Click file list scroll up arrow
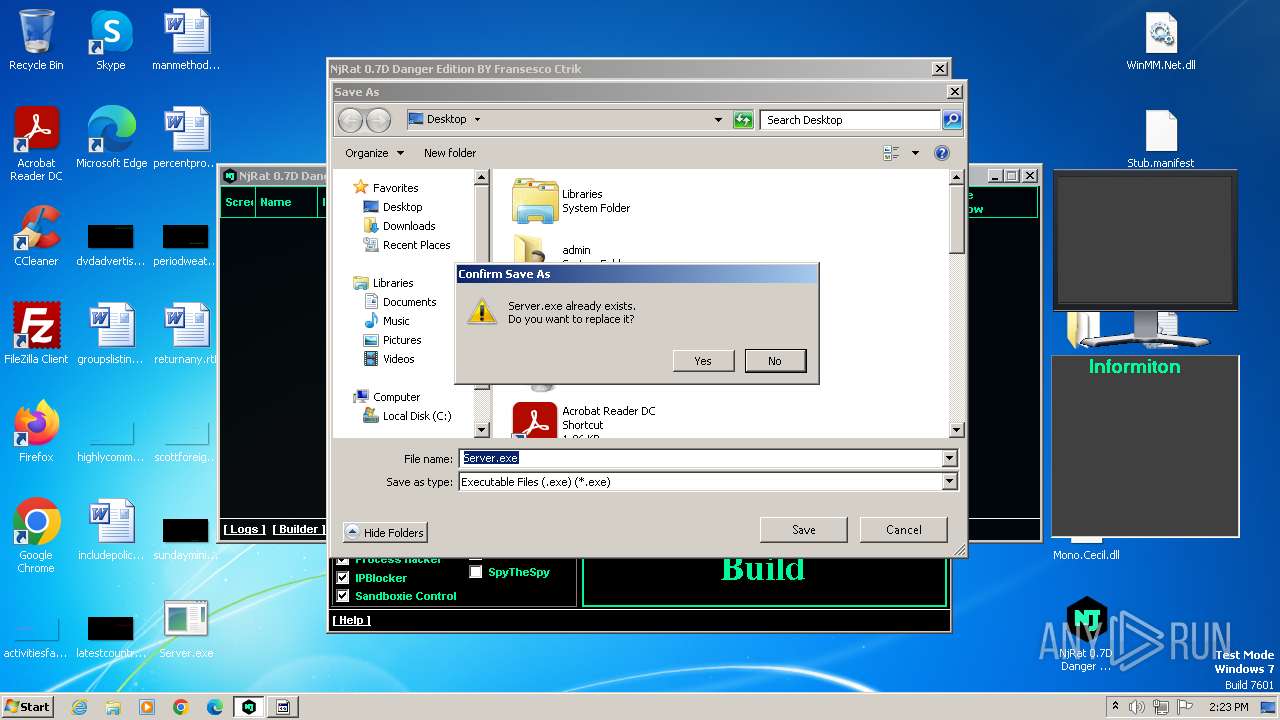Viewport: 1280px width, 720px height. pyautogui.click(x=956, y=177)
